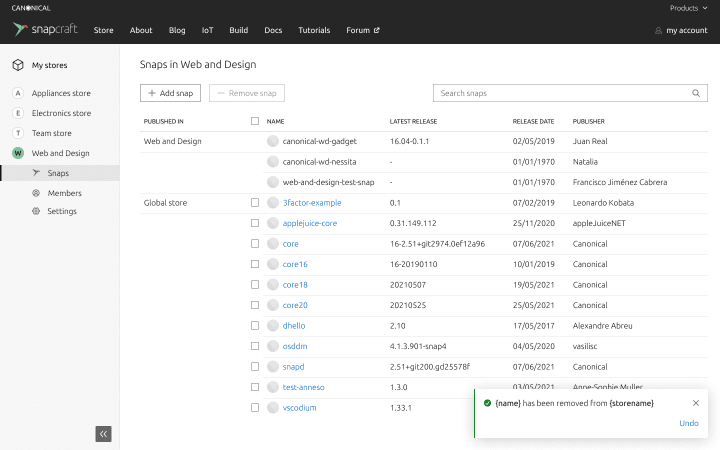Go to the Blog page
The image size is (720, 450).
[x=177, y=30]
